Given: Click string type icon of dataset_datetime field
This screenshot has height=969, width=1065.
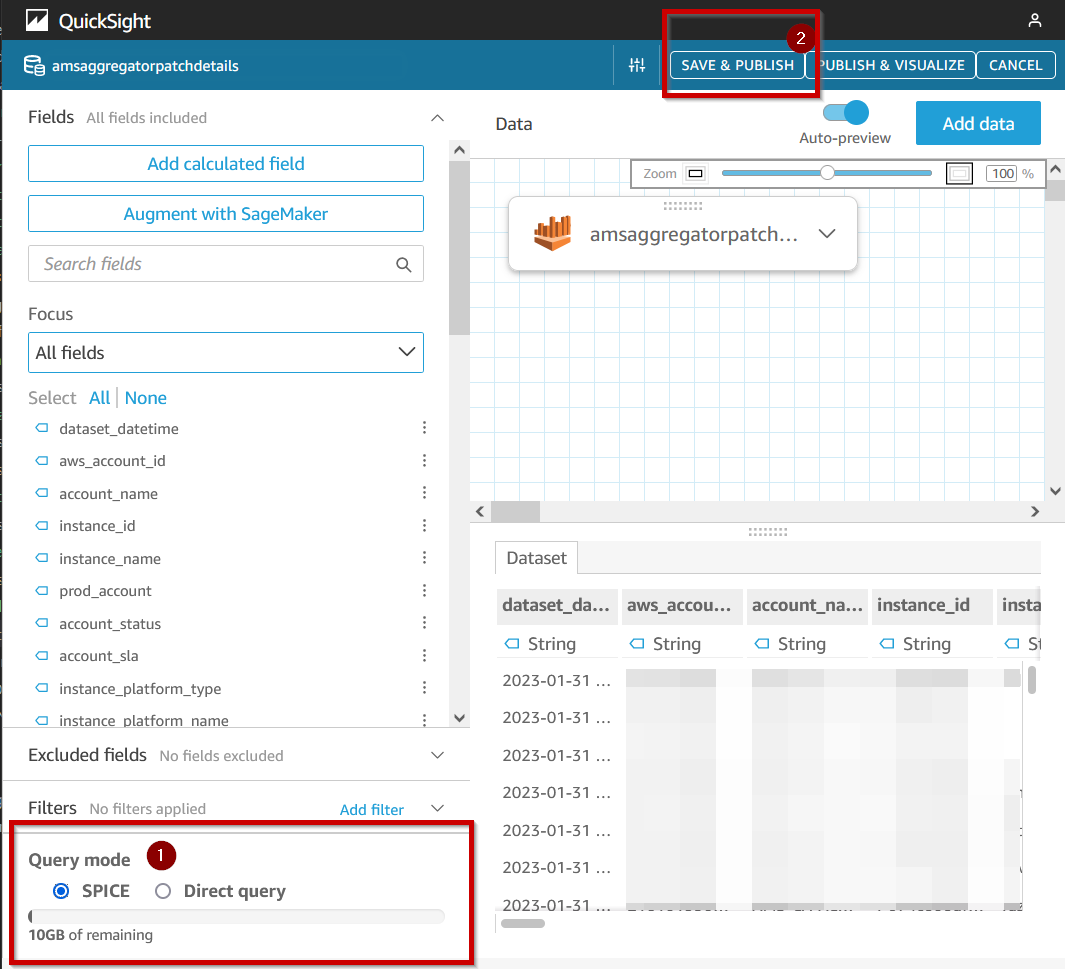Looking at the screenshot, I should [42, 428].
